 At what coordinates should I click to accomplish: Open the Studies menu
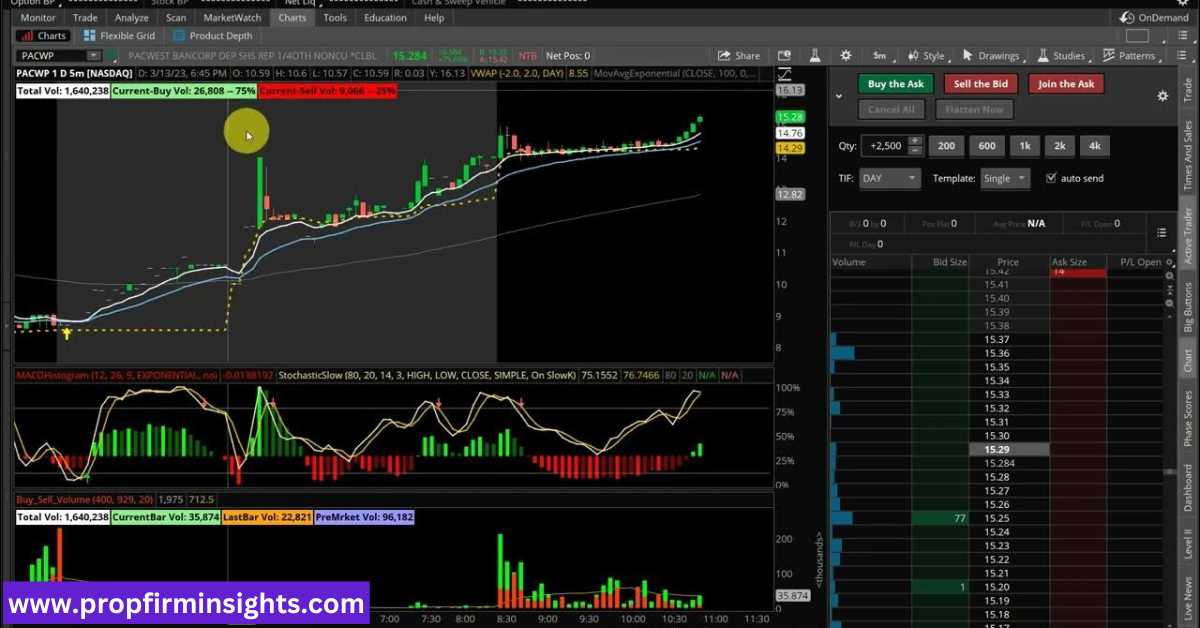click(1061, 56)
